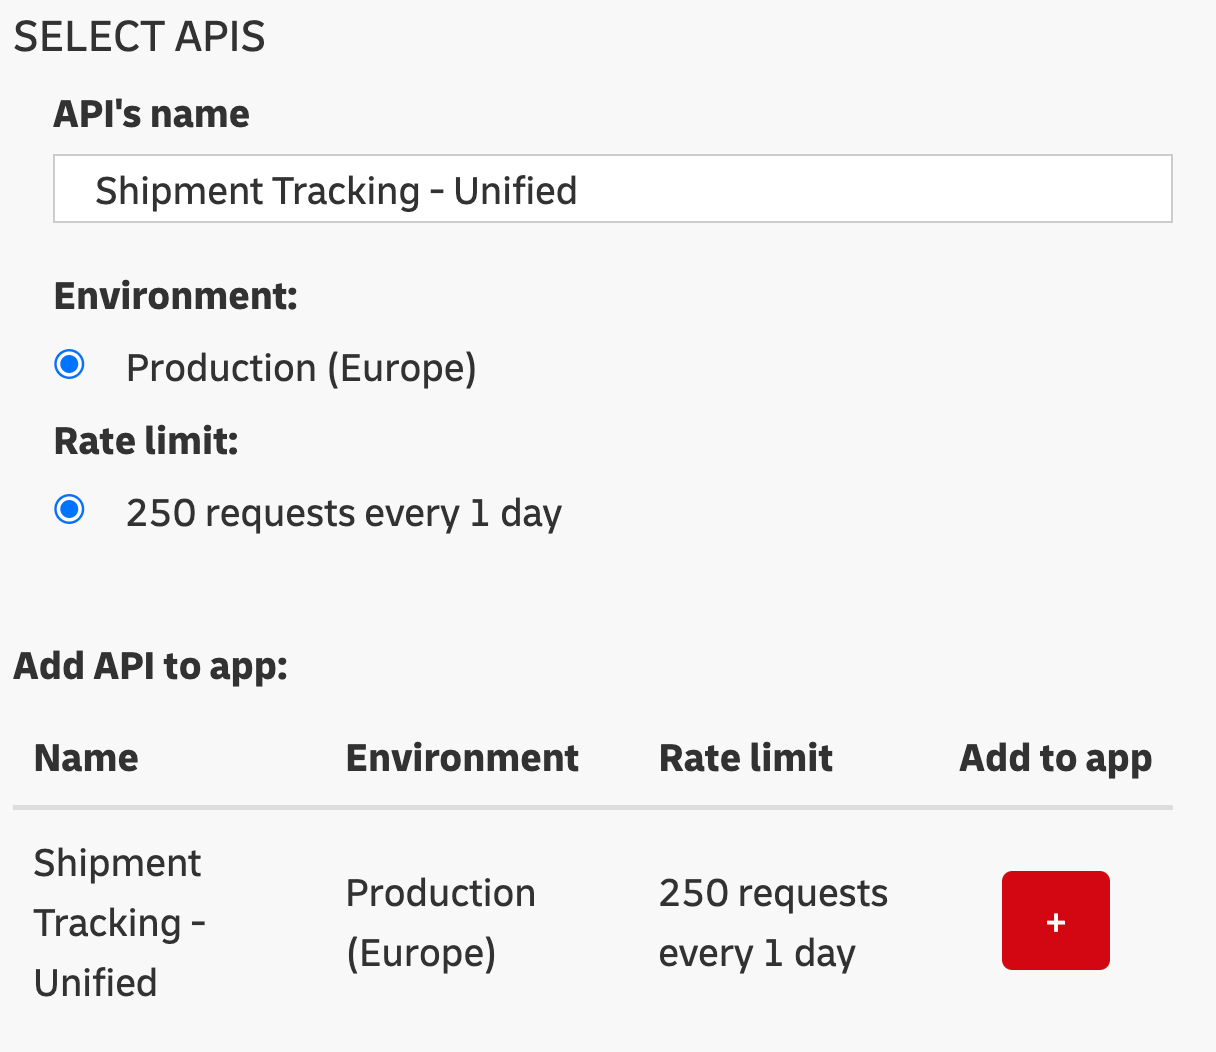Click the API's name label
Image resolution: width=1216 pixels, height=1052 pixels.
pos(151,114)
